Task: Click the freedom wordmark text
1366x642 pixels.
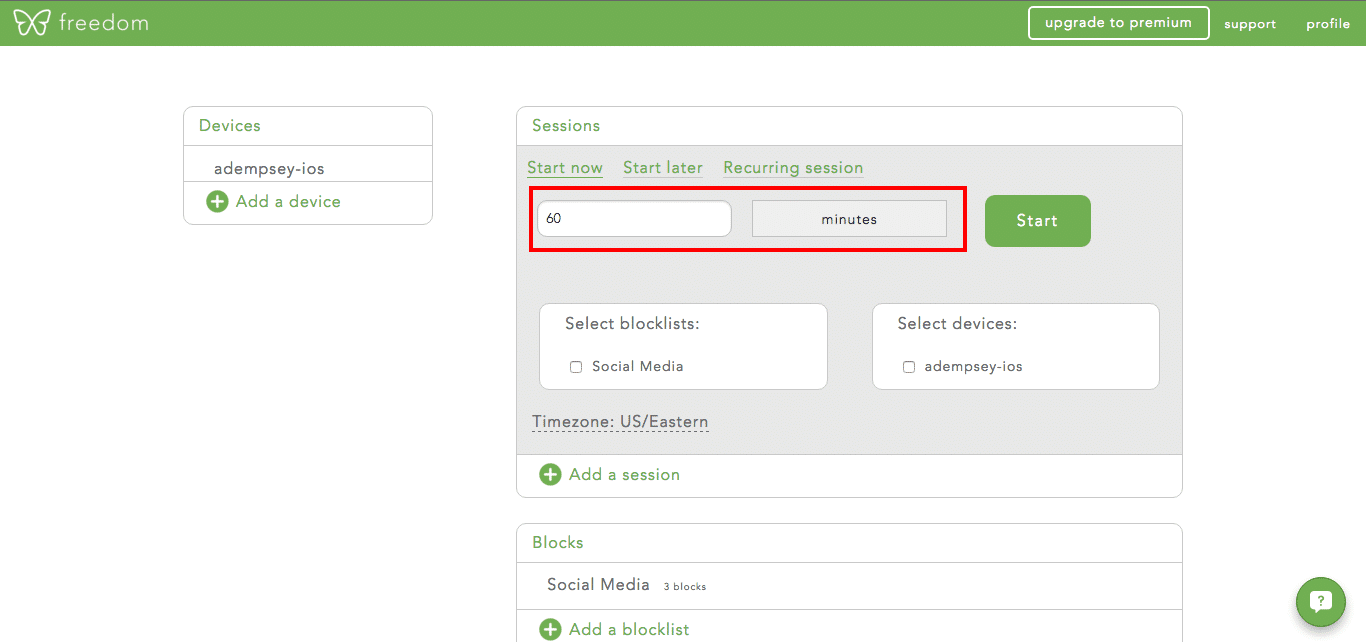Action: coord(103,22)
